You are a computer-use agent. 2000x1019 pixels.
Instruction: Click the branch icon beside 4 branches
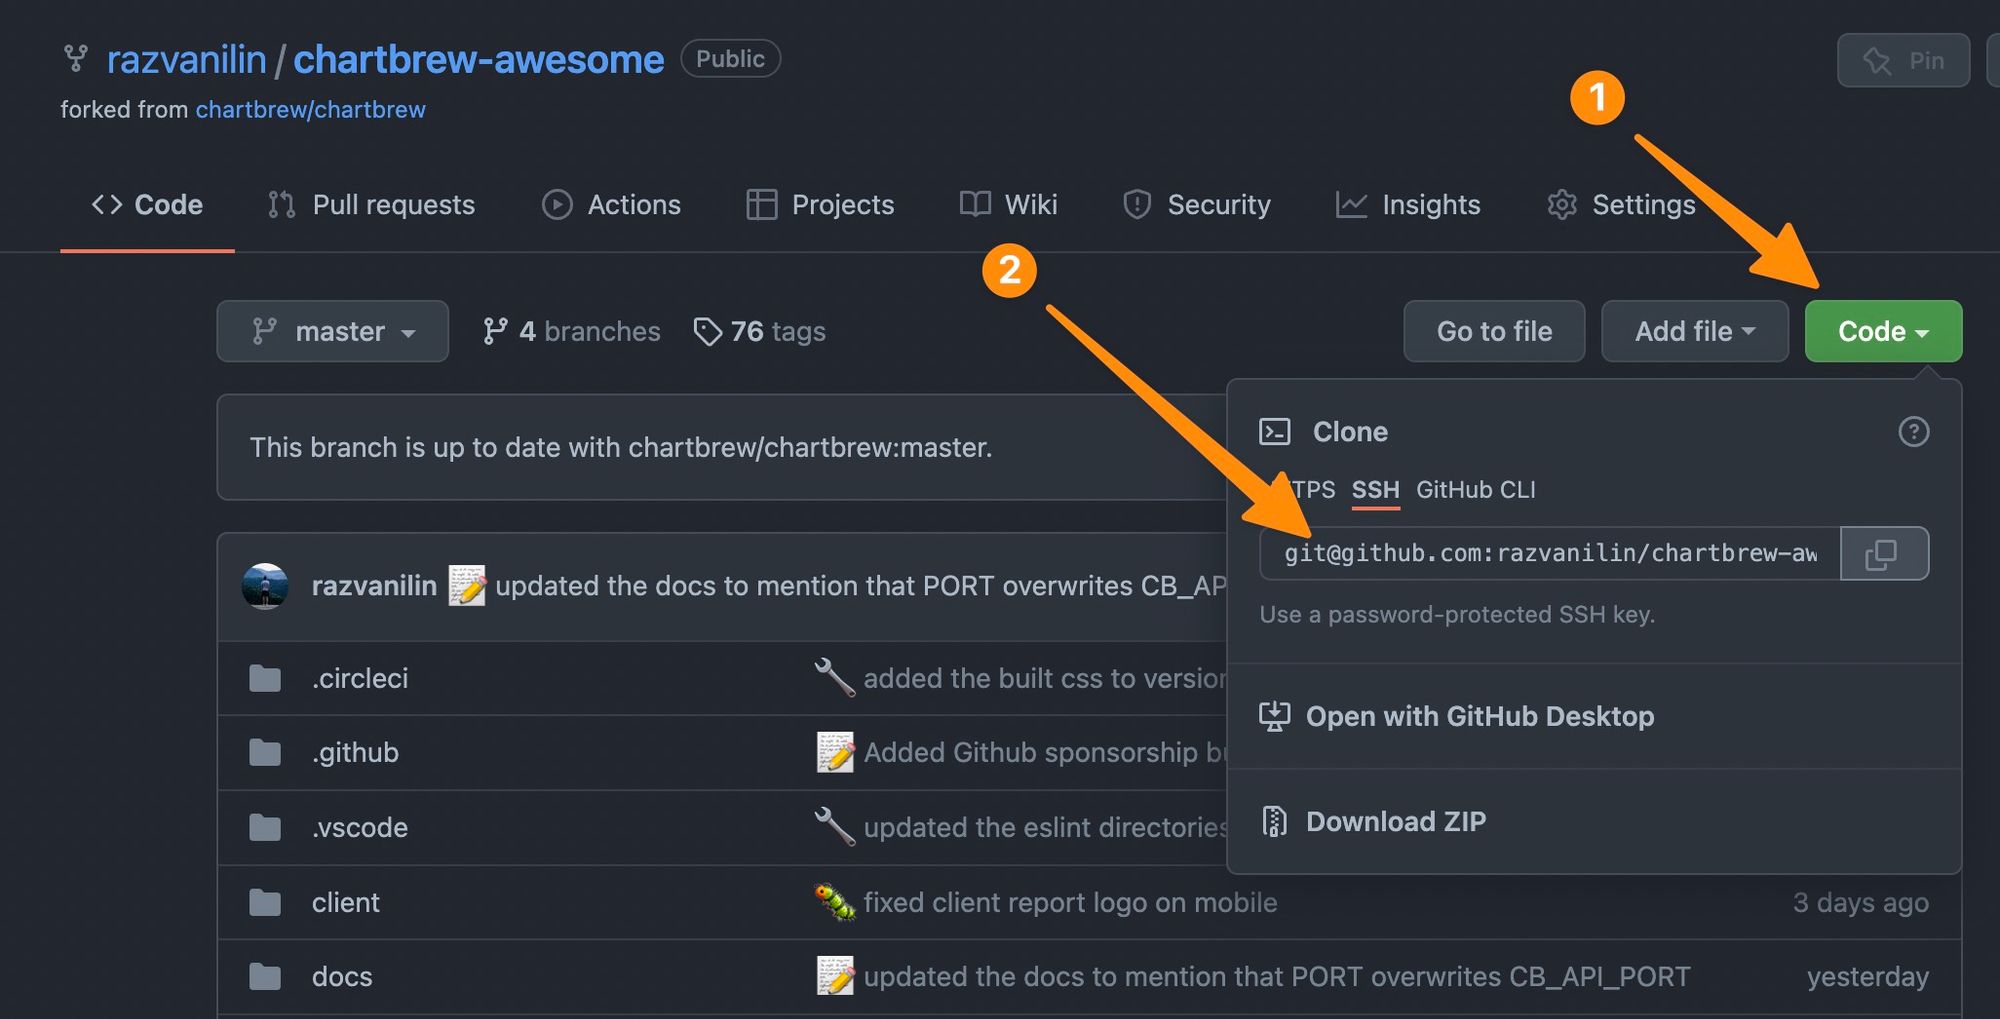[495, 332]
